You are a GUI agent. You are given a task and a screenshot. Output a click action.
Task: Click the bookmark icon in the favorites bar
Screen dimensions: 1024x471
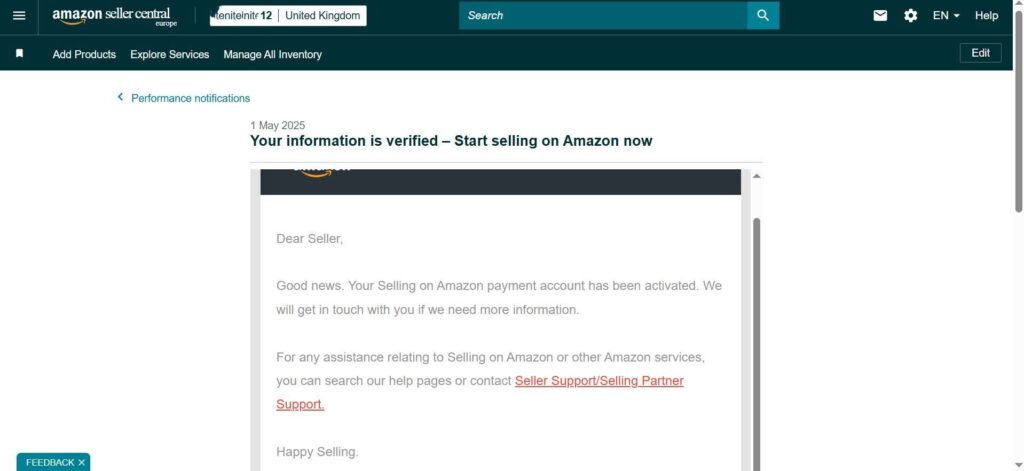(x=19, y=54)
